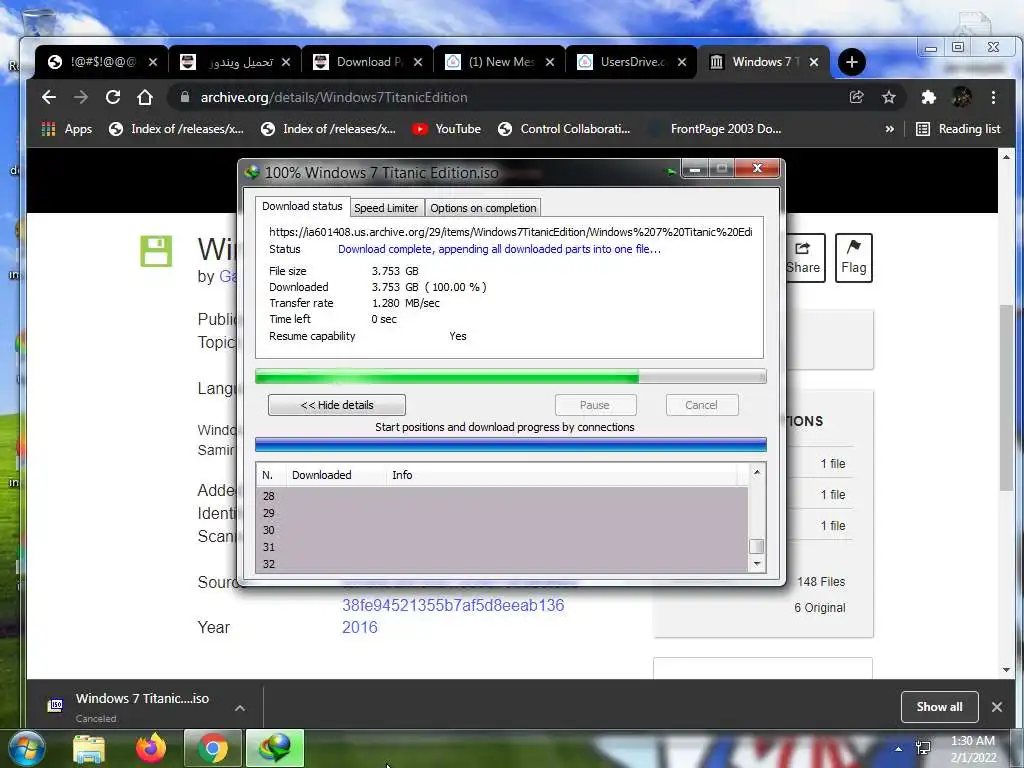The height and width of the screenshot is (768, 1024).
Task: Click the Cancel button in IDM dialog
Action: 701,405
